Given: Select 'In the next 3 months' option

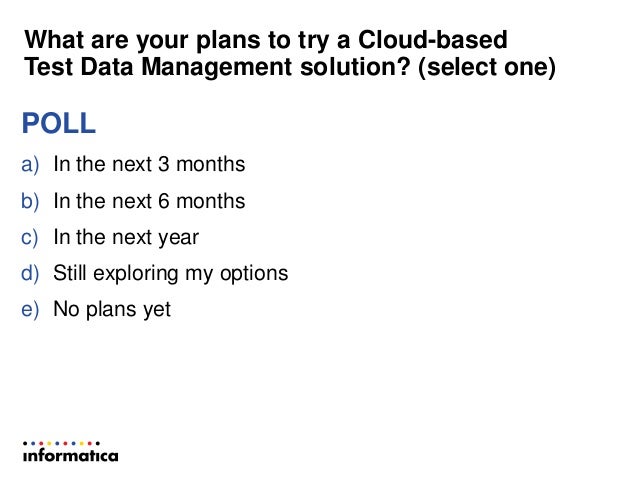Looking at the screenshot, I should (149, 164).
